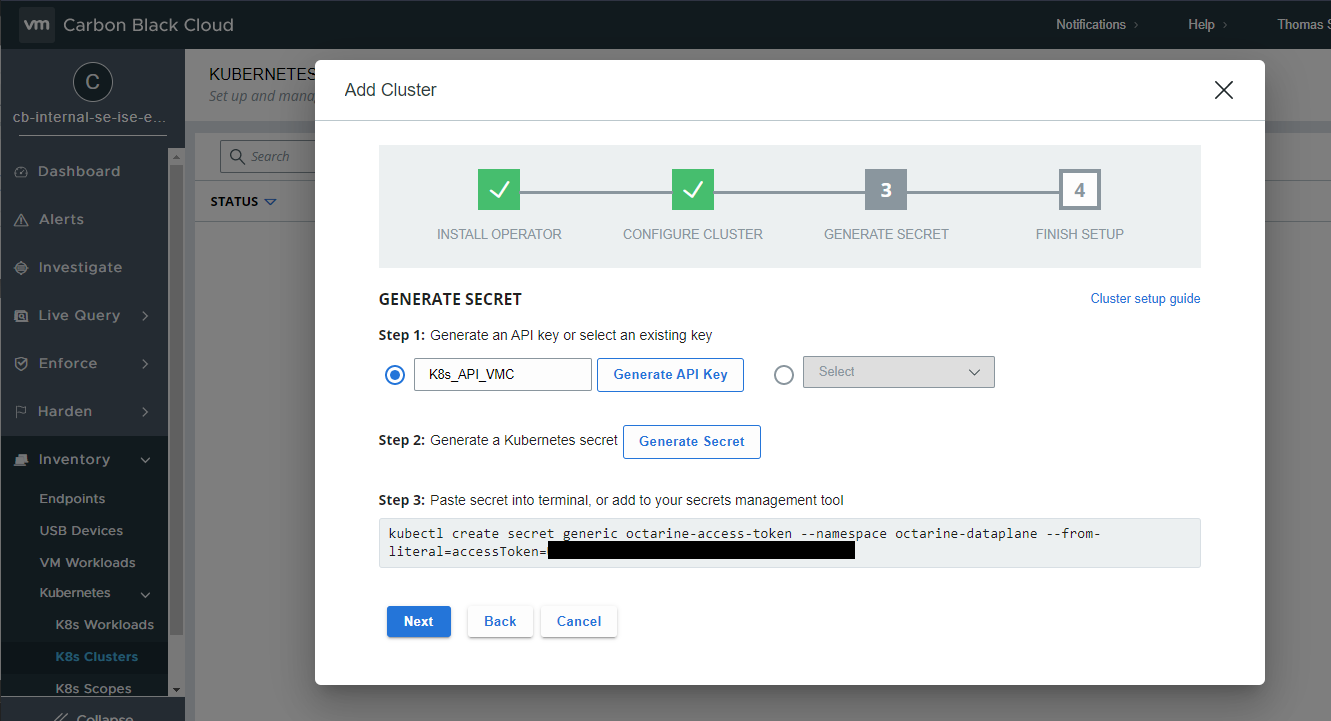Collapse the Inventory section chevron
The height and width of the screenshot is (721, 1331).
tap(146, 460)
